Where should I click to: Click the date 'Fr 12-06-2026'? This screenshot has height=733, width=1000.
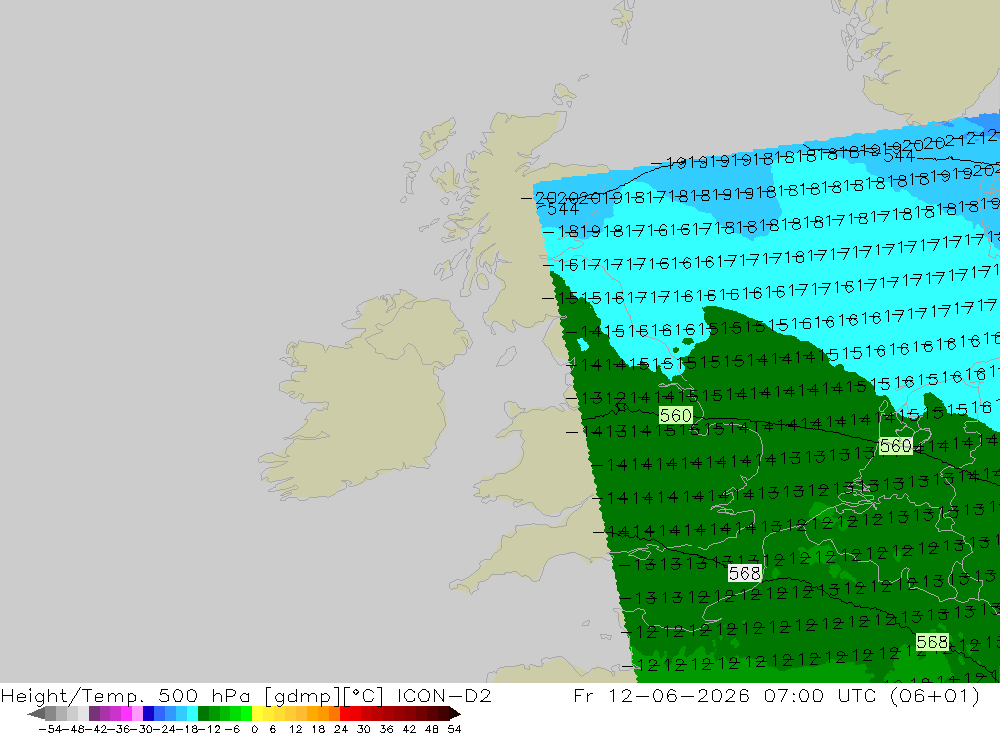pyautogui.click(x=661, y=695)
